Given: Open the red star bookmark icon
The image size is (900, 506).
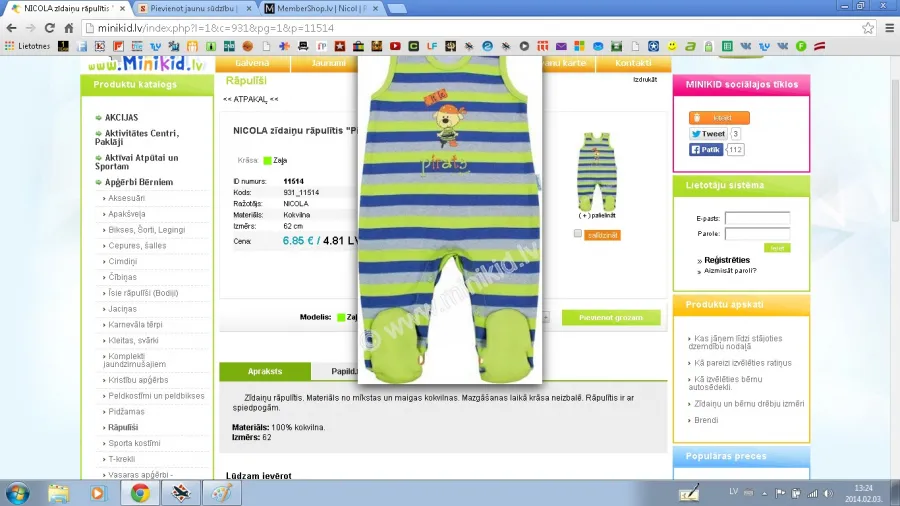Looking at the screenshot, I should point(340,46).
